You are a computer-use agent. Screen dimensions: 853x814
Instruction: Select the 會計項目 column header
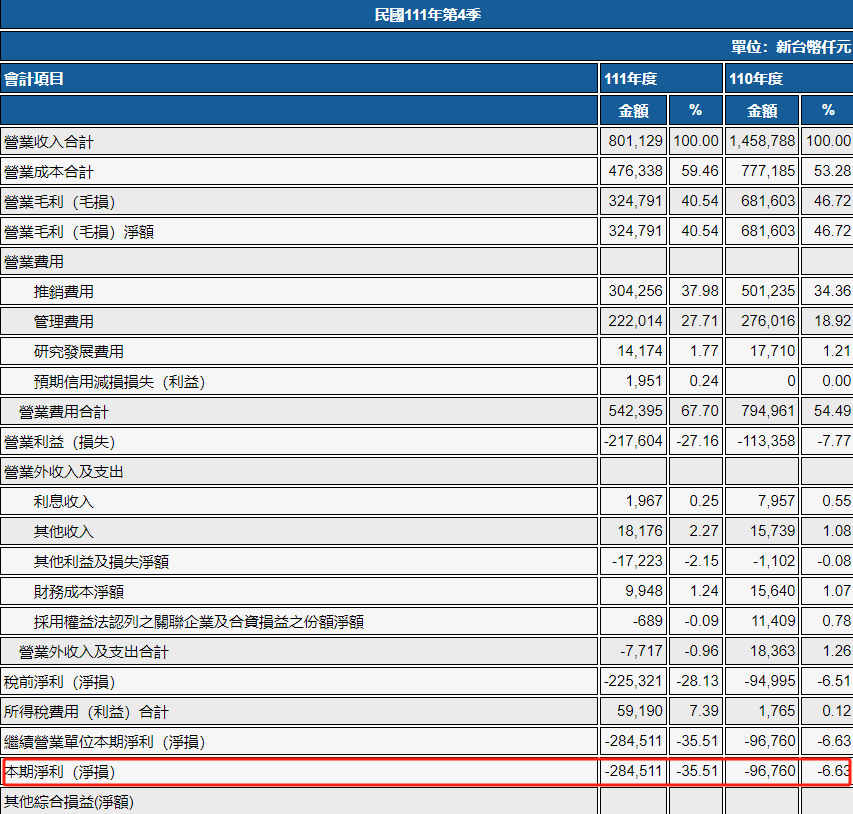[34, 78]
